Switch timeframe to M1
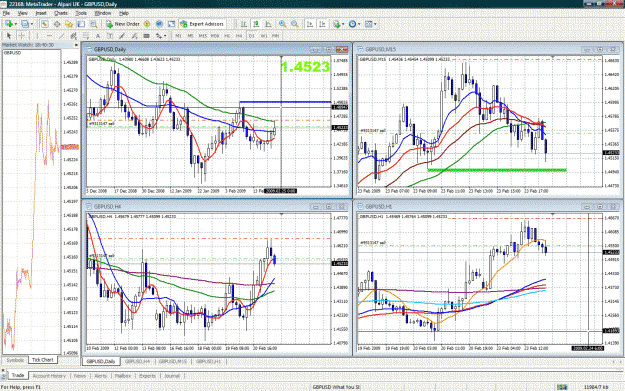 (x=178, y=36)
